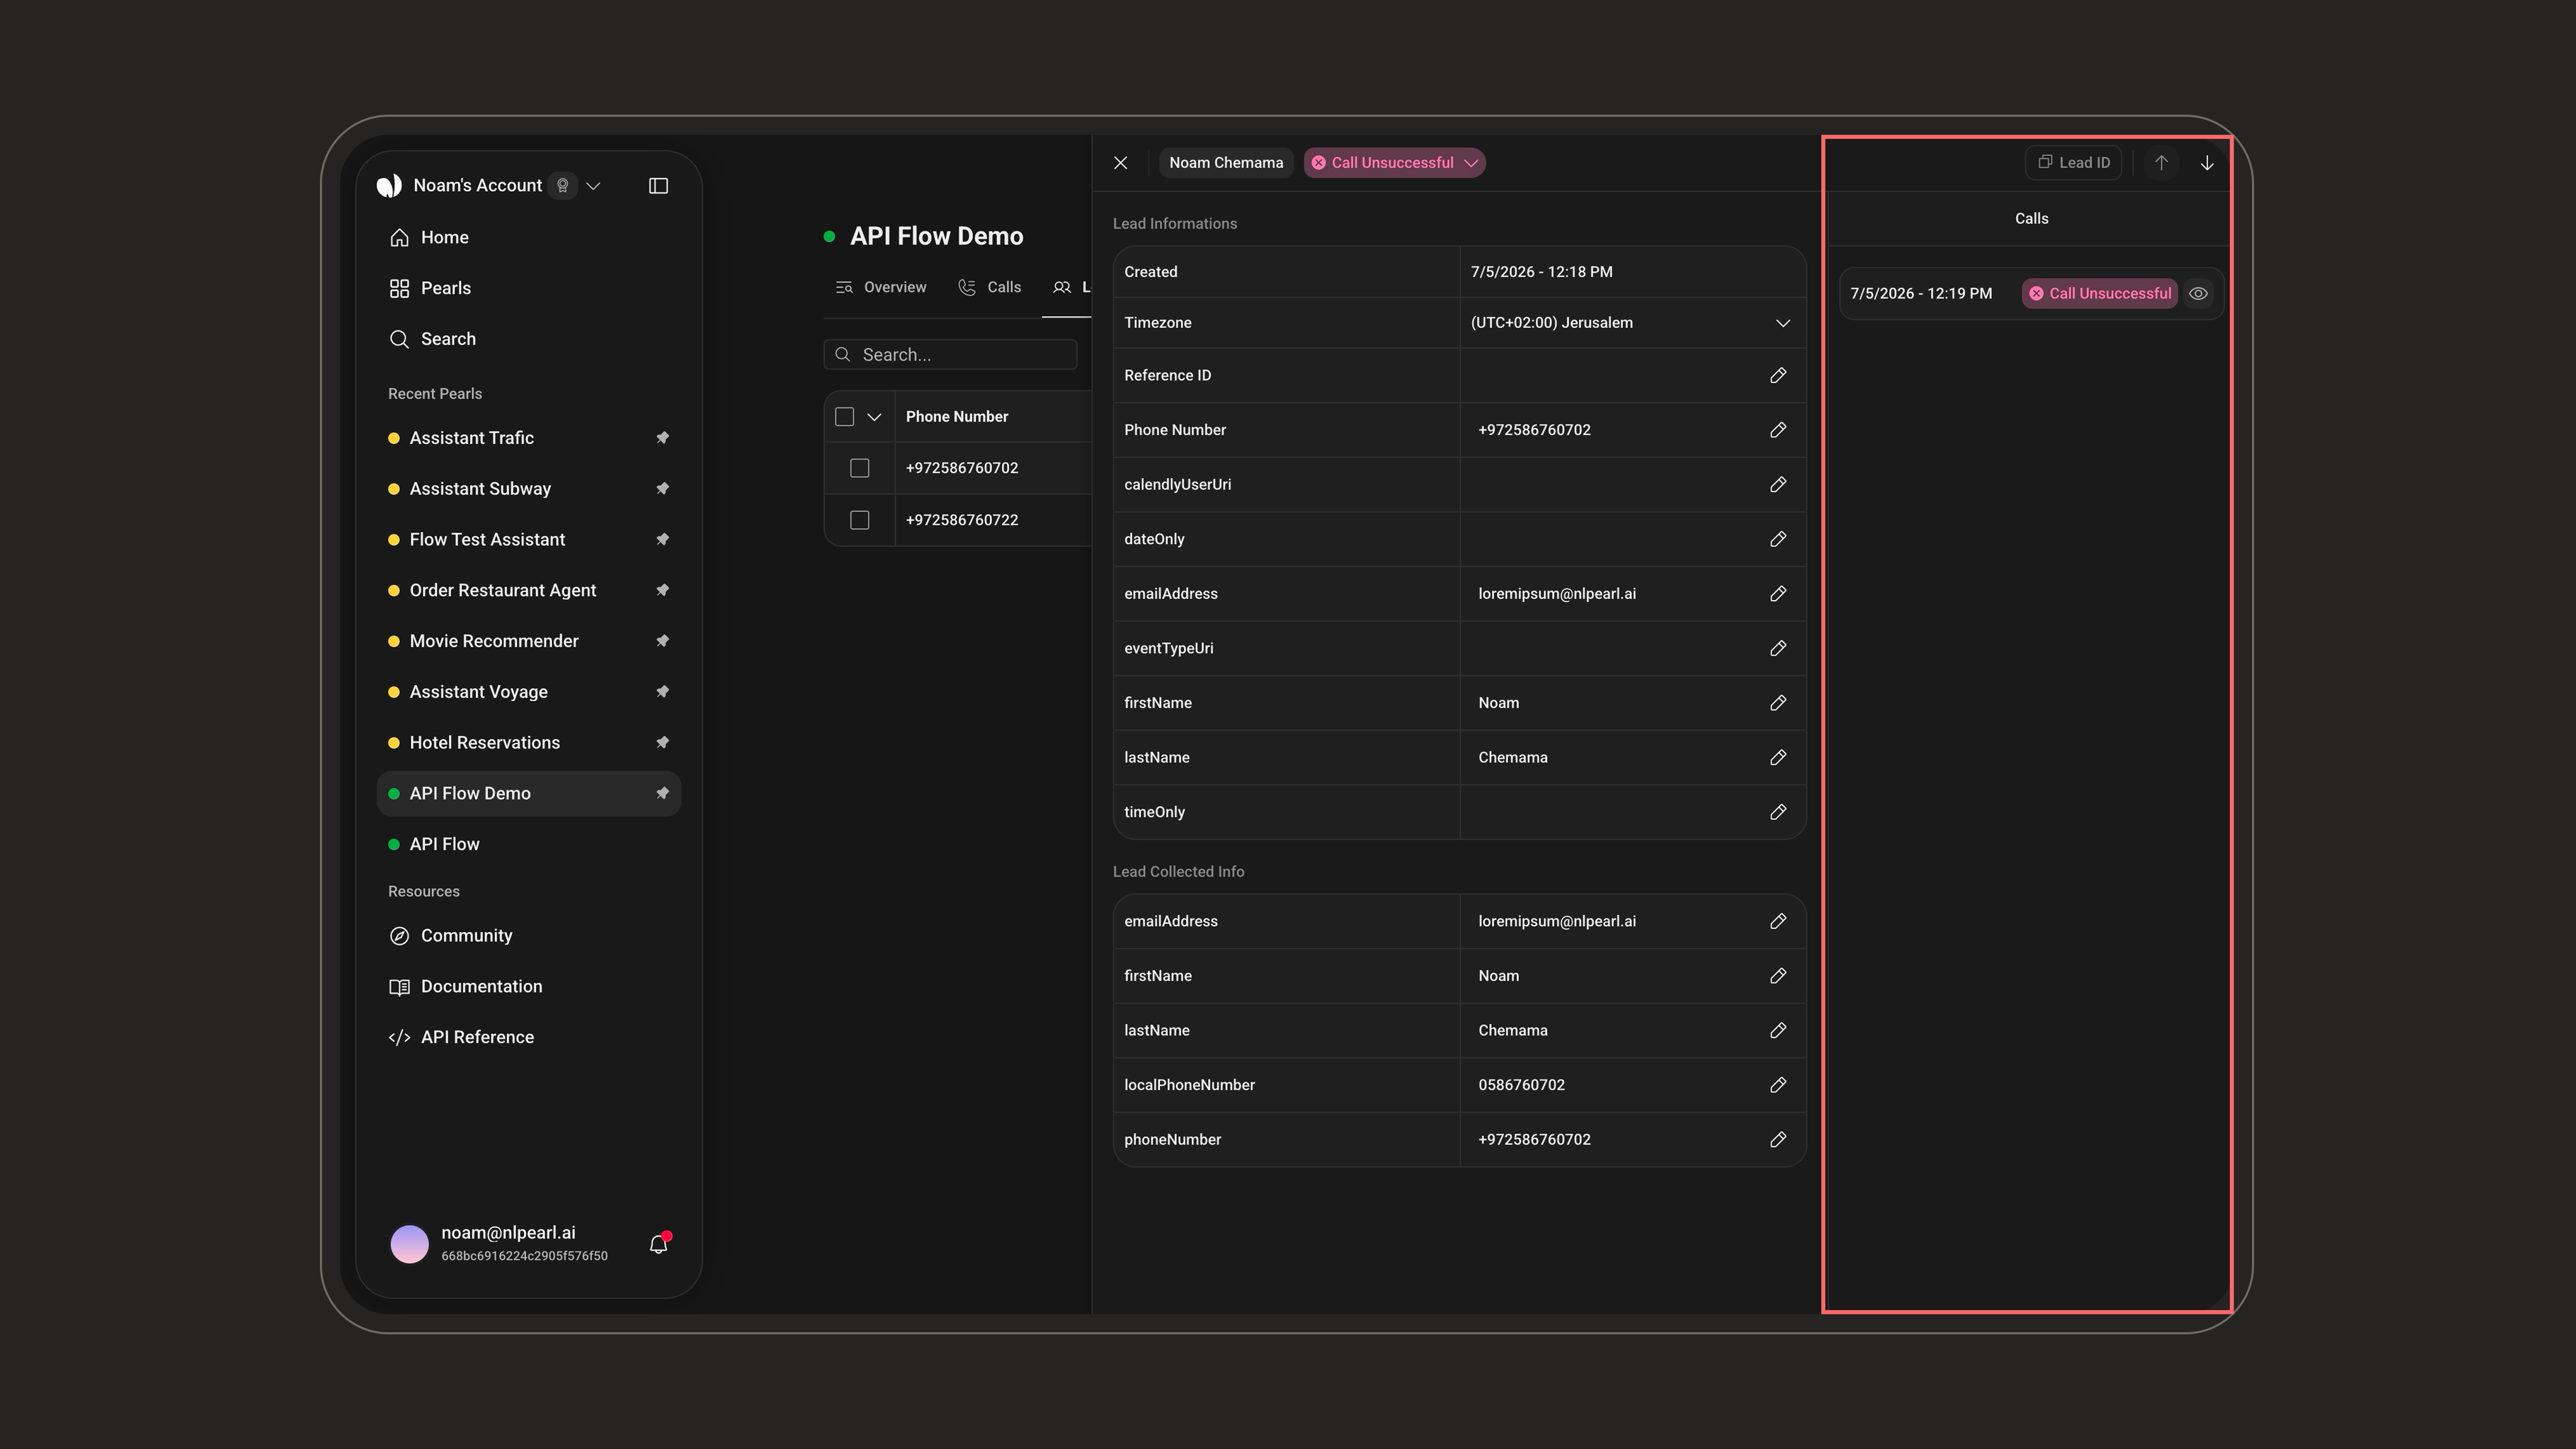
Task: Unpin Hotel Reservations pearl
Action: (662, 743)
